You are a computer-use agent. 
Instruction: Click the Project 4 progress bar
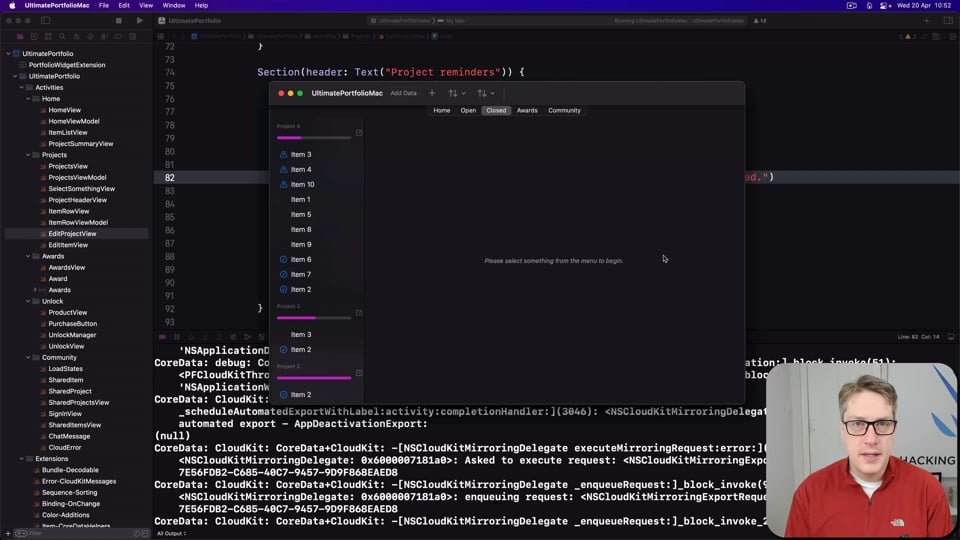click(x=314, y=138)
